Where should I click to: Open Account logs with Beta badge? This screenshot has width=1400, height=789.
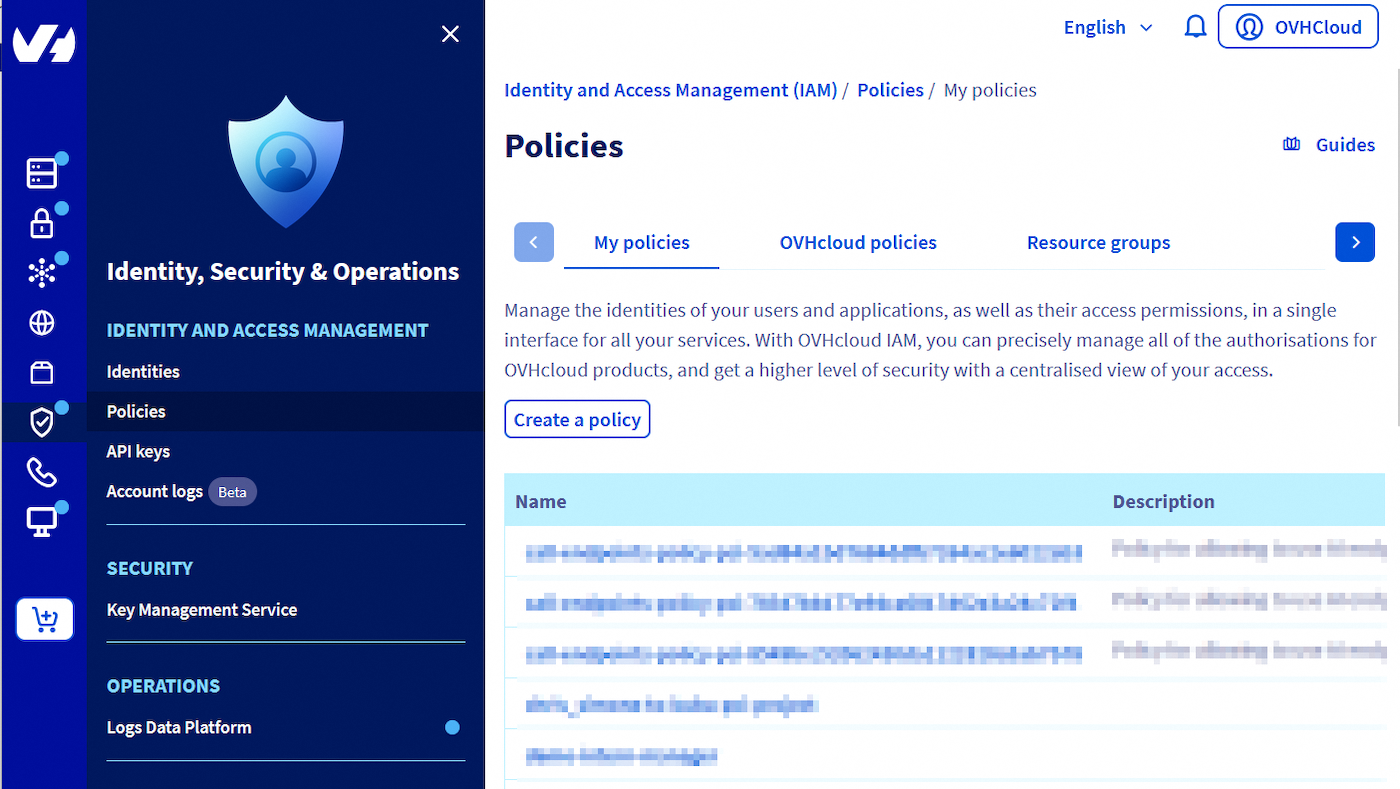click(x=155, y=491)
